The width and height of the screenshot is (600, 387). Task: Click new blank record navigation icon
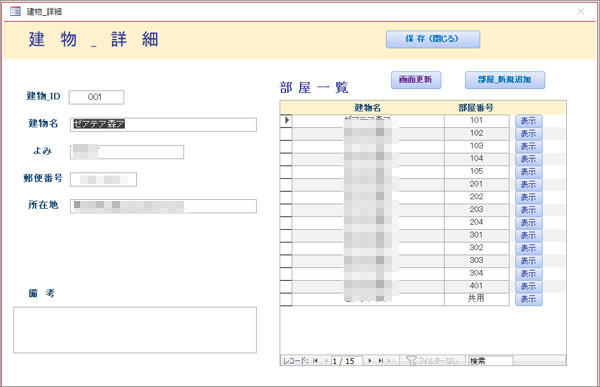391,361
